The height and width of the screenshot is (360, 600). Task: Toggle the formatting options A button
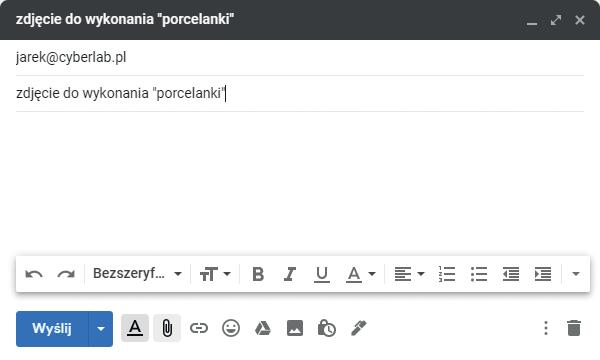(x=135, y=328)
